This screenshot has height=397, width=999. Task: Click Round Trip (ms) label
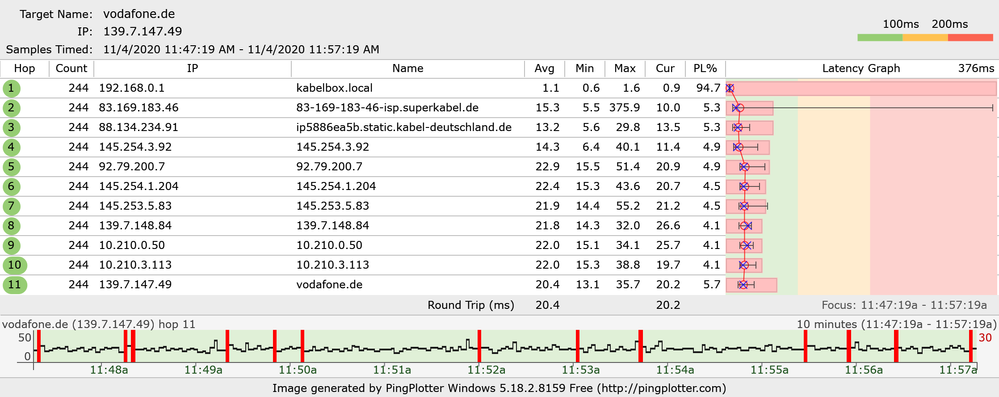tap(471, 305)
